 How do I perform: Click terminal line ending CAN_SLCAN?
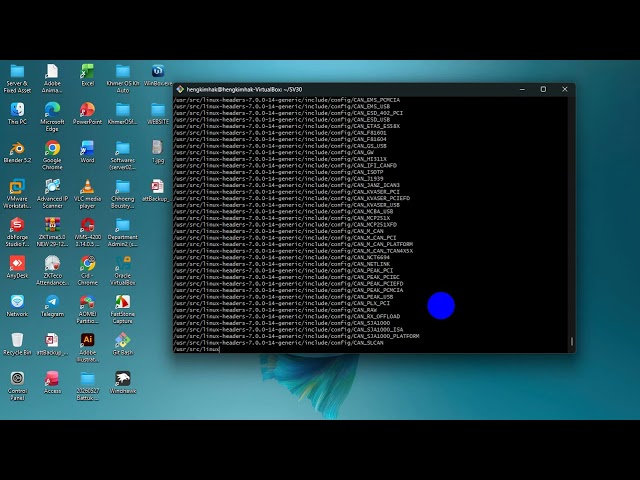click(278, 343)
